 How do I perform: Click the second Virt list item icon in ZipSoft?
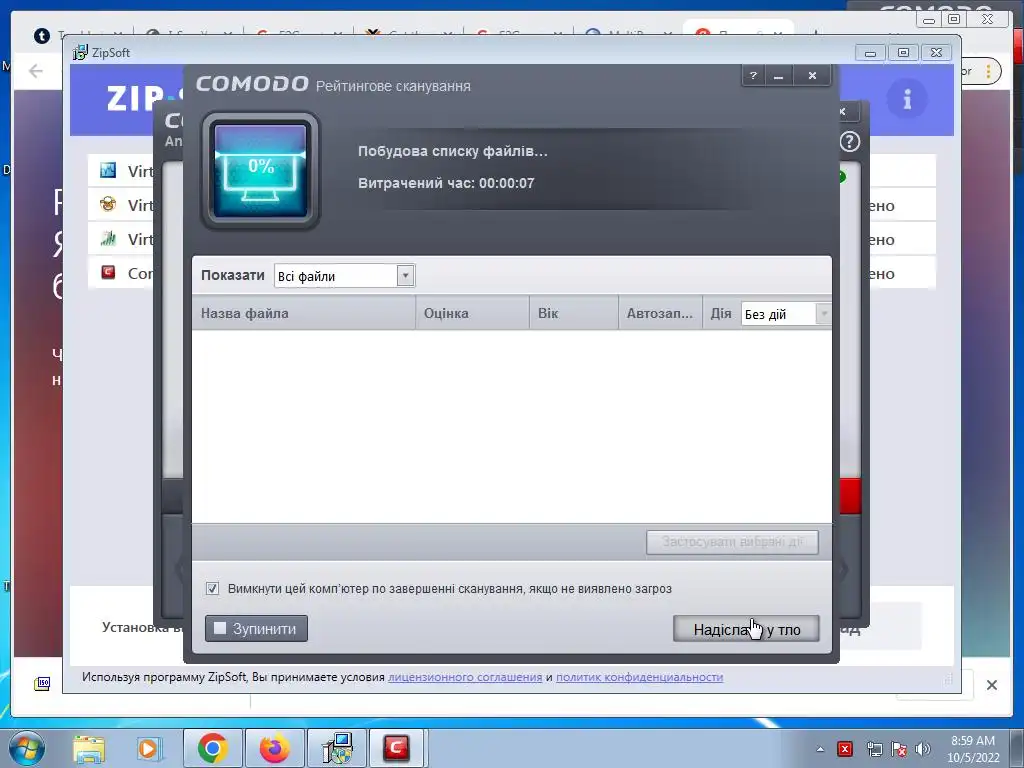coord(108,204)
